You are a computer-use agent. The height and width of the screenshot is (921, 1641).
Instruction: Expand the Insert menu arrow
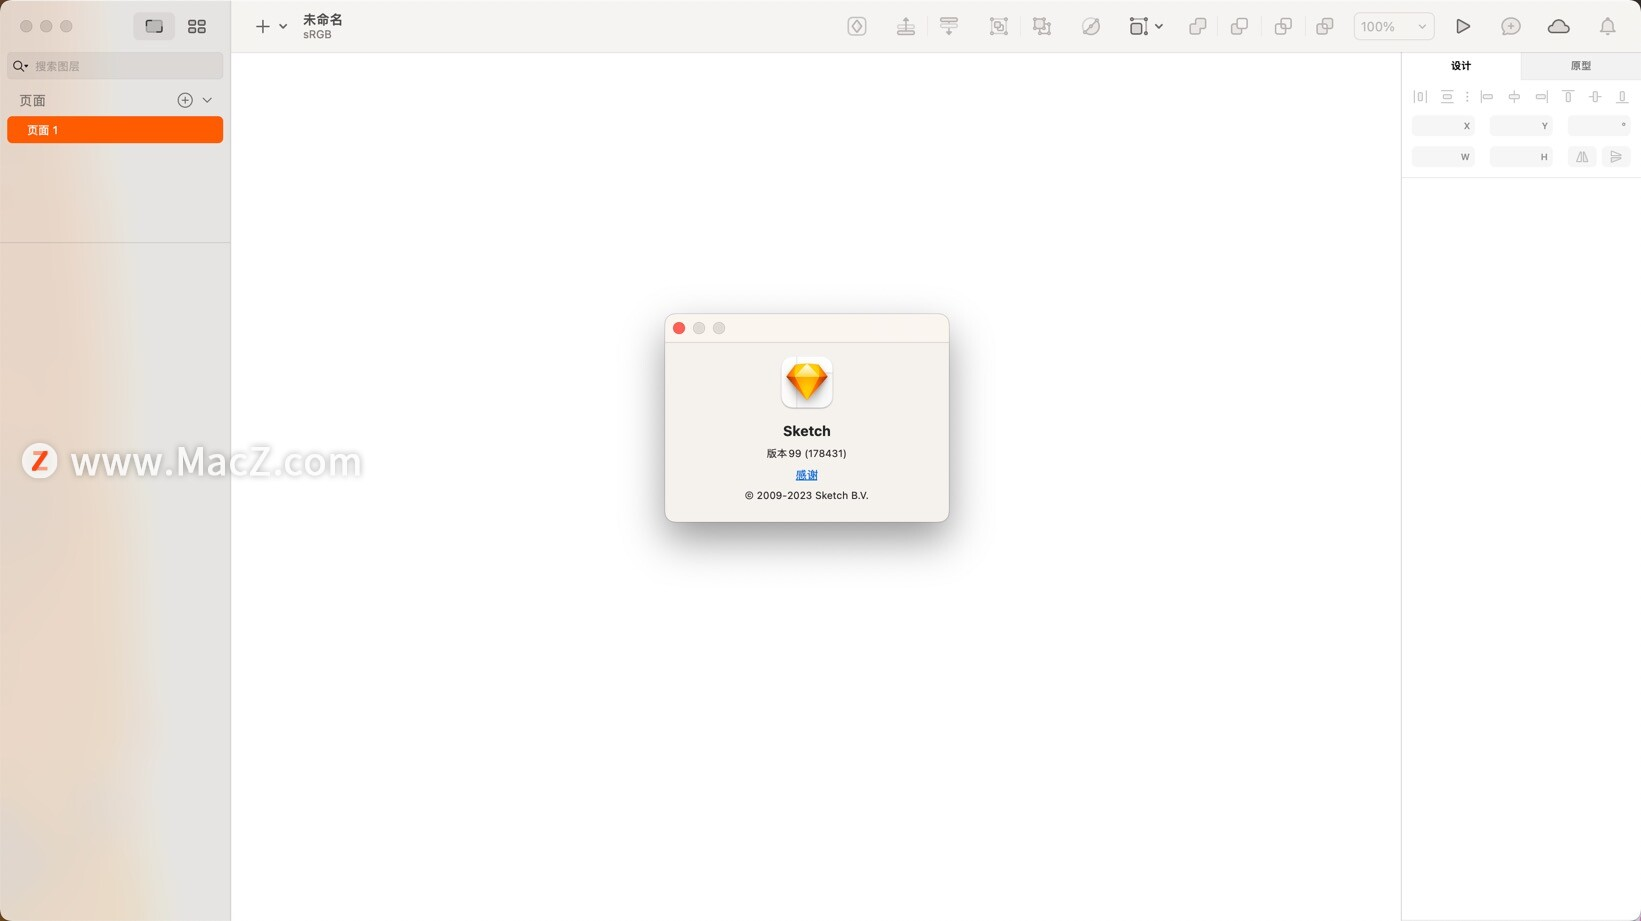(x=283, y=27)
